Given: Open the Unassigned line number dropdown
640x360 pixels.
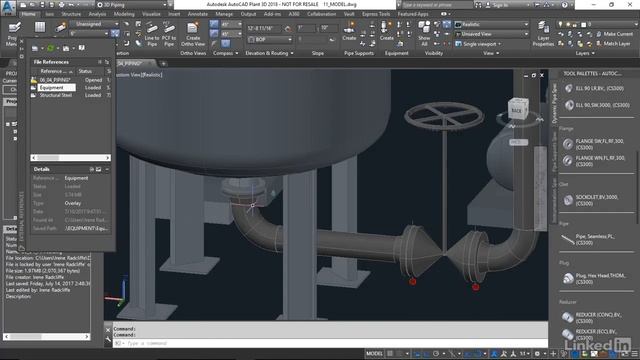Looking at the screenshot, I should pos(93,24).
